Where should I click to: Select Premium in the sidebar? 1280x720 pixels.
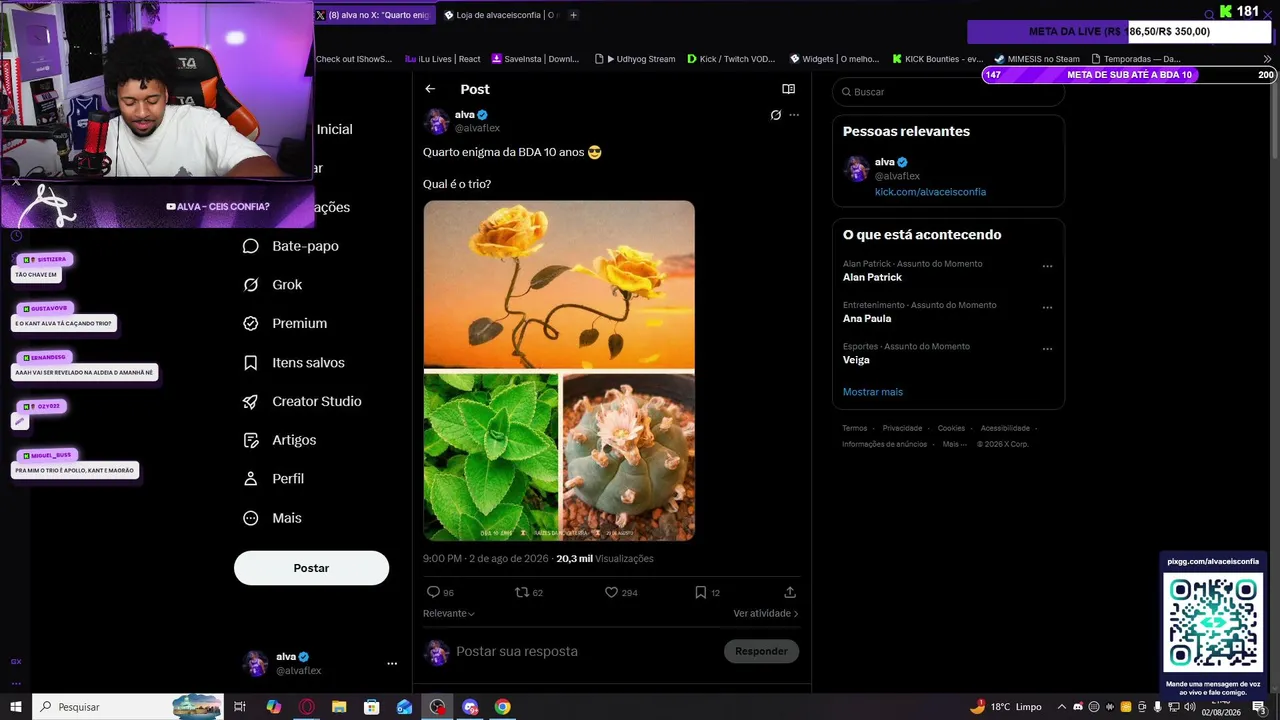point(285,323)
